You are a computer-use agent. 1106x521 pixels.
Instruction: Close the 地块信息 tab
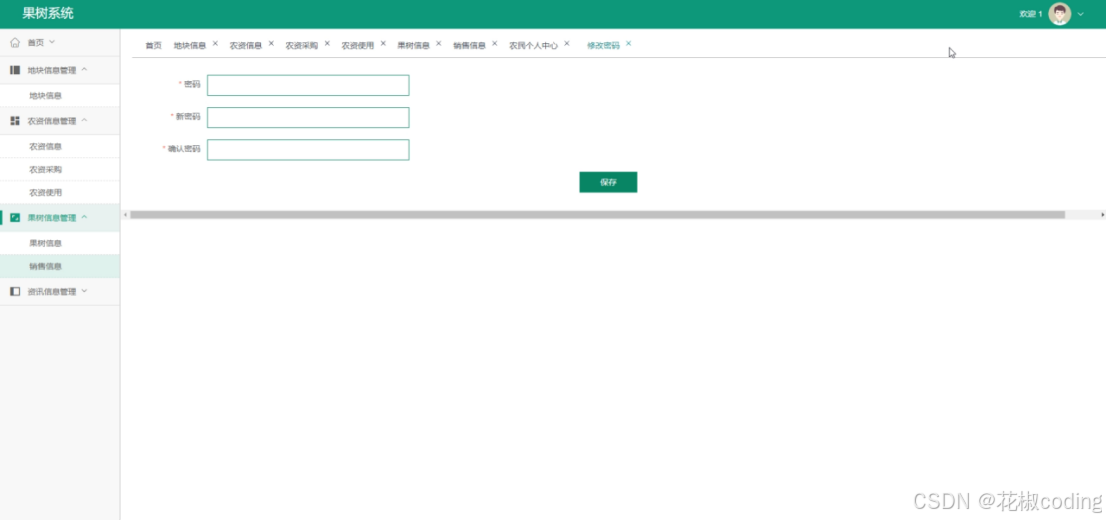(x=215, y=44)
